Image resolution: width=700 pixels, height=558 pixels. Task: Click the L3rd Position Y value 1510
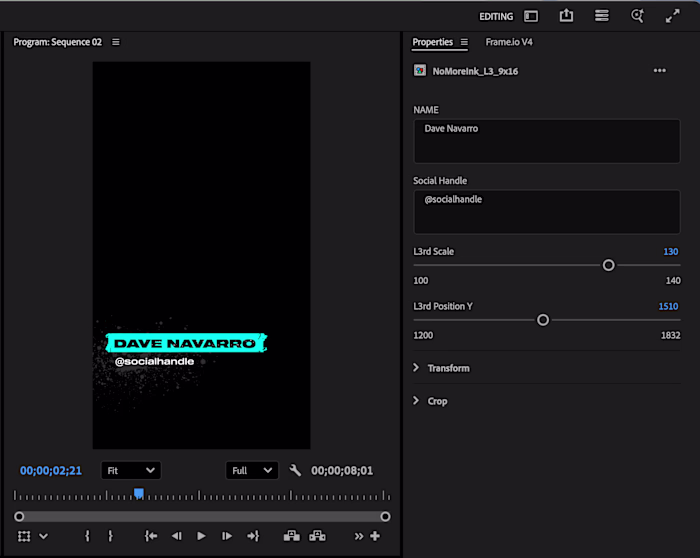point(668,306)
